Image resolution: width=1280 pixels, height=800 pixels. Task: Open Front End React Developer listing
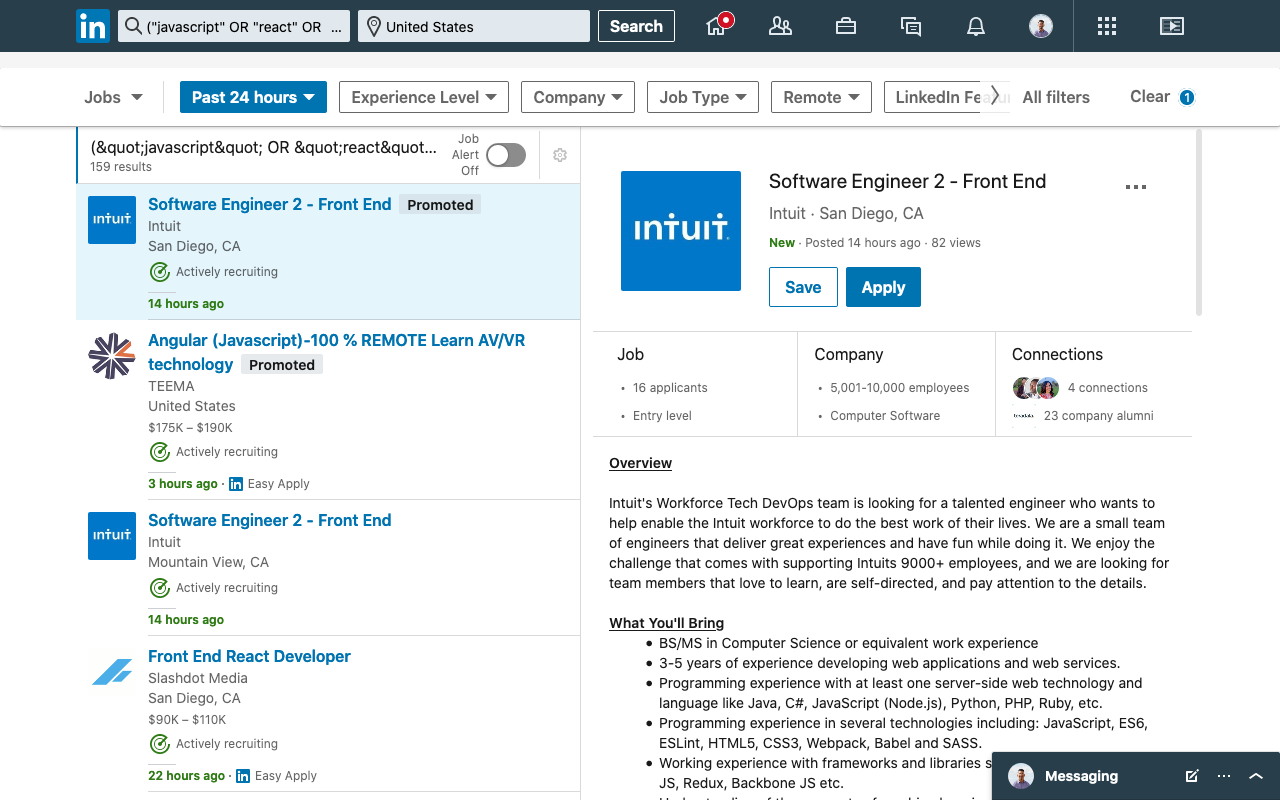pos(249,656)
